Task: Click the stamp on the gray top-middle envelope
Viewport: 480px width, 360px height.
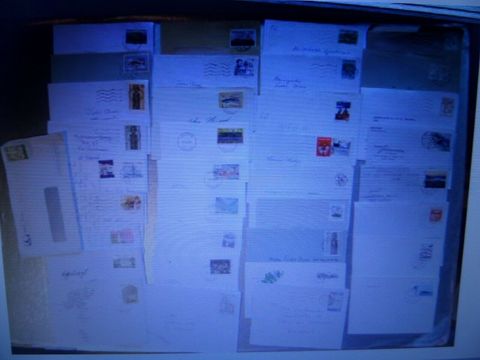Action: click(x=243, y=38)
